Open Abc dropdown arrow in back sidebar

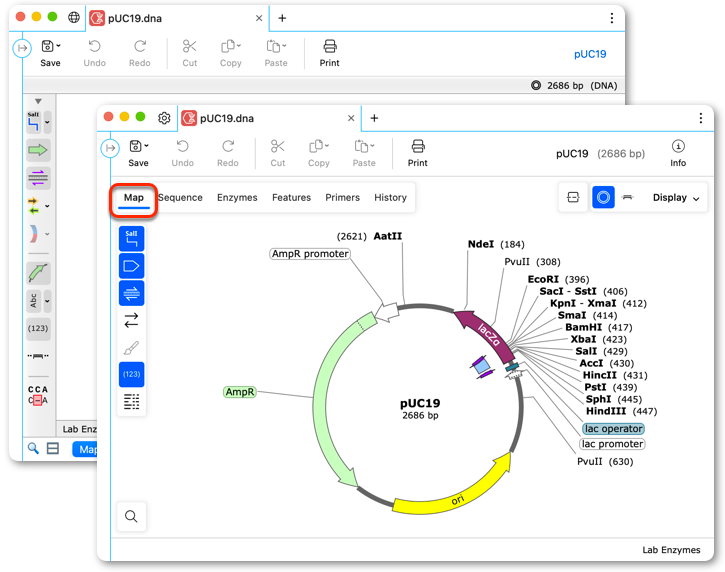[47, 301]
